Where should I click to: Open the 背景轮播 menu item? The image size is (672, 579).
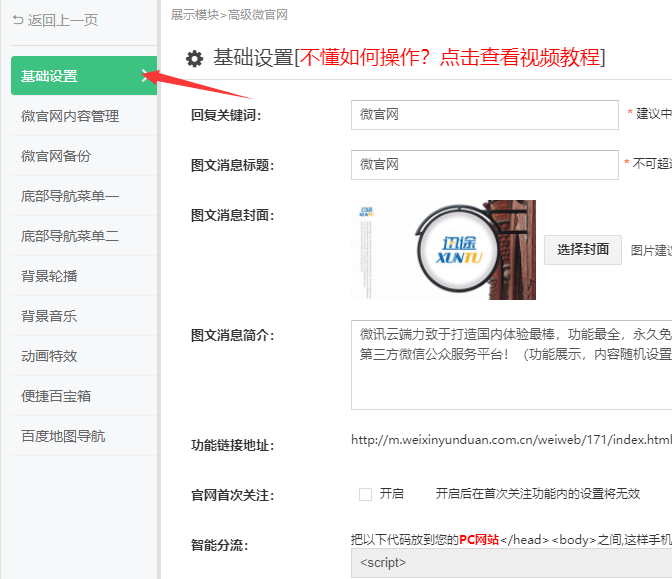click(49, 276)
